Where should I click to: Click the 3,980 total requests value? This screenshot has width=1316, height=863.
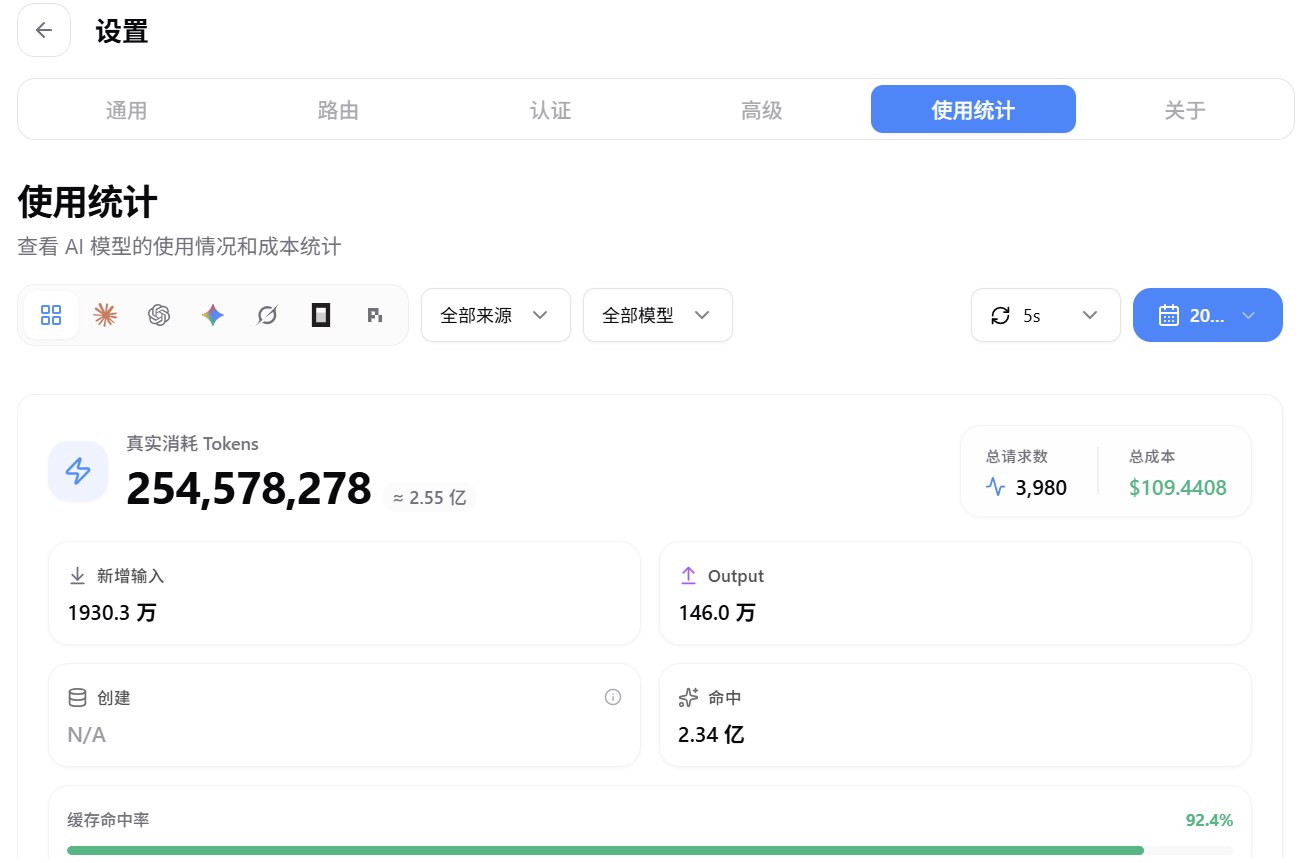1041,488
